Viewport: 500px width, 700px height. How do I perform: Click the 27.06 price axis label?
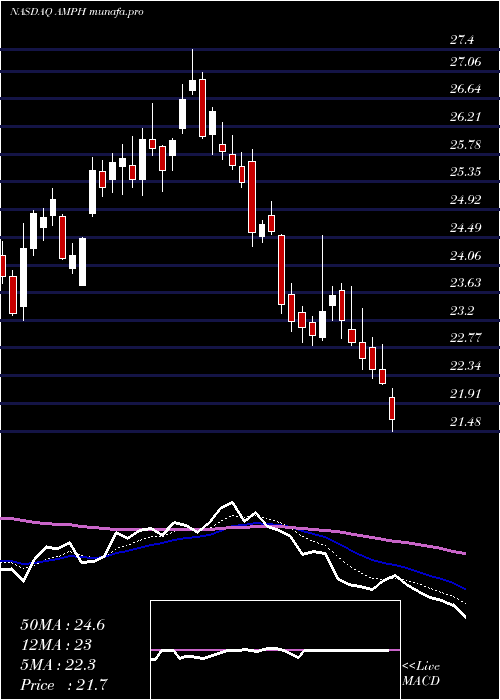coord(465,62)
